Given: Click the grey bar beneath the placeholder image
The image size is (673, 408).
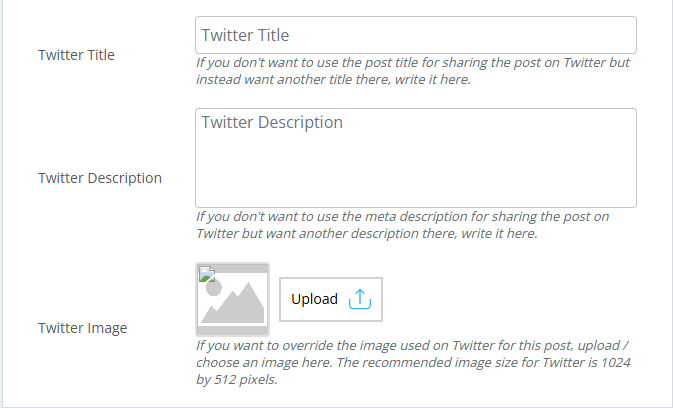Looking at the screenshot, I should click(x=233, y=329).
